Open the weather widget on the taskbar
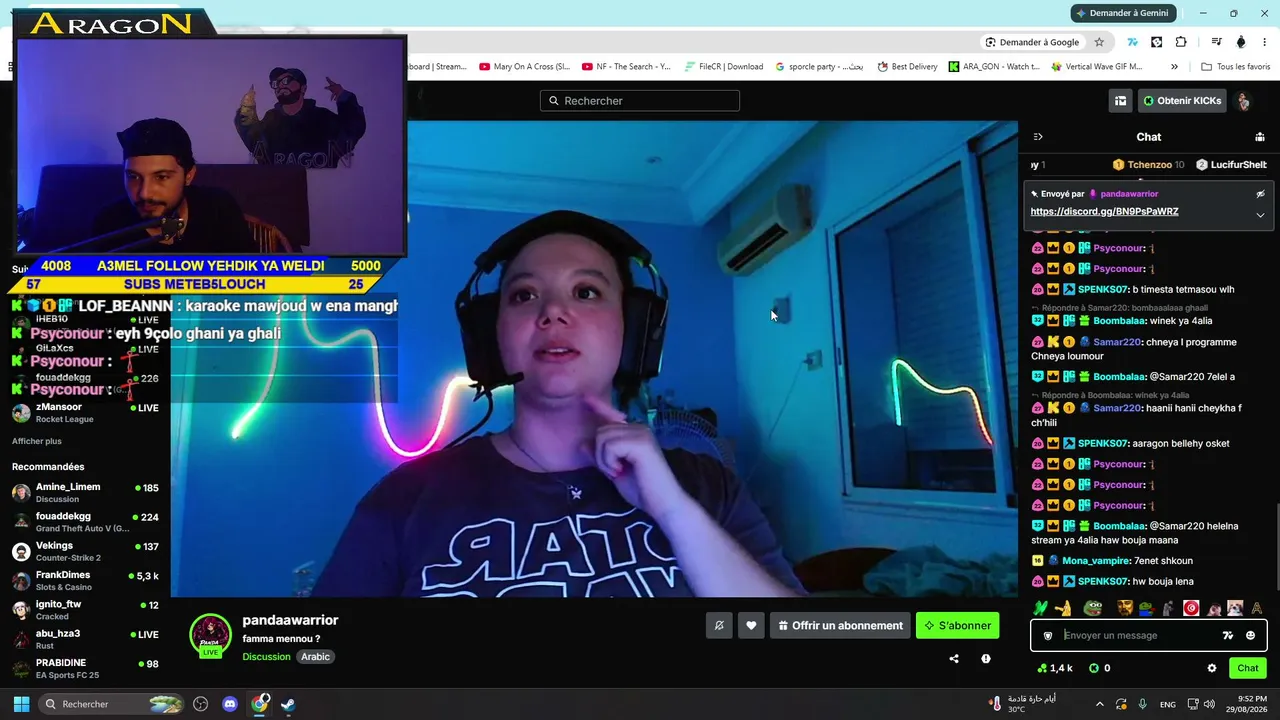This screenshot has height=720, width=1280. pos(1022,704)
